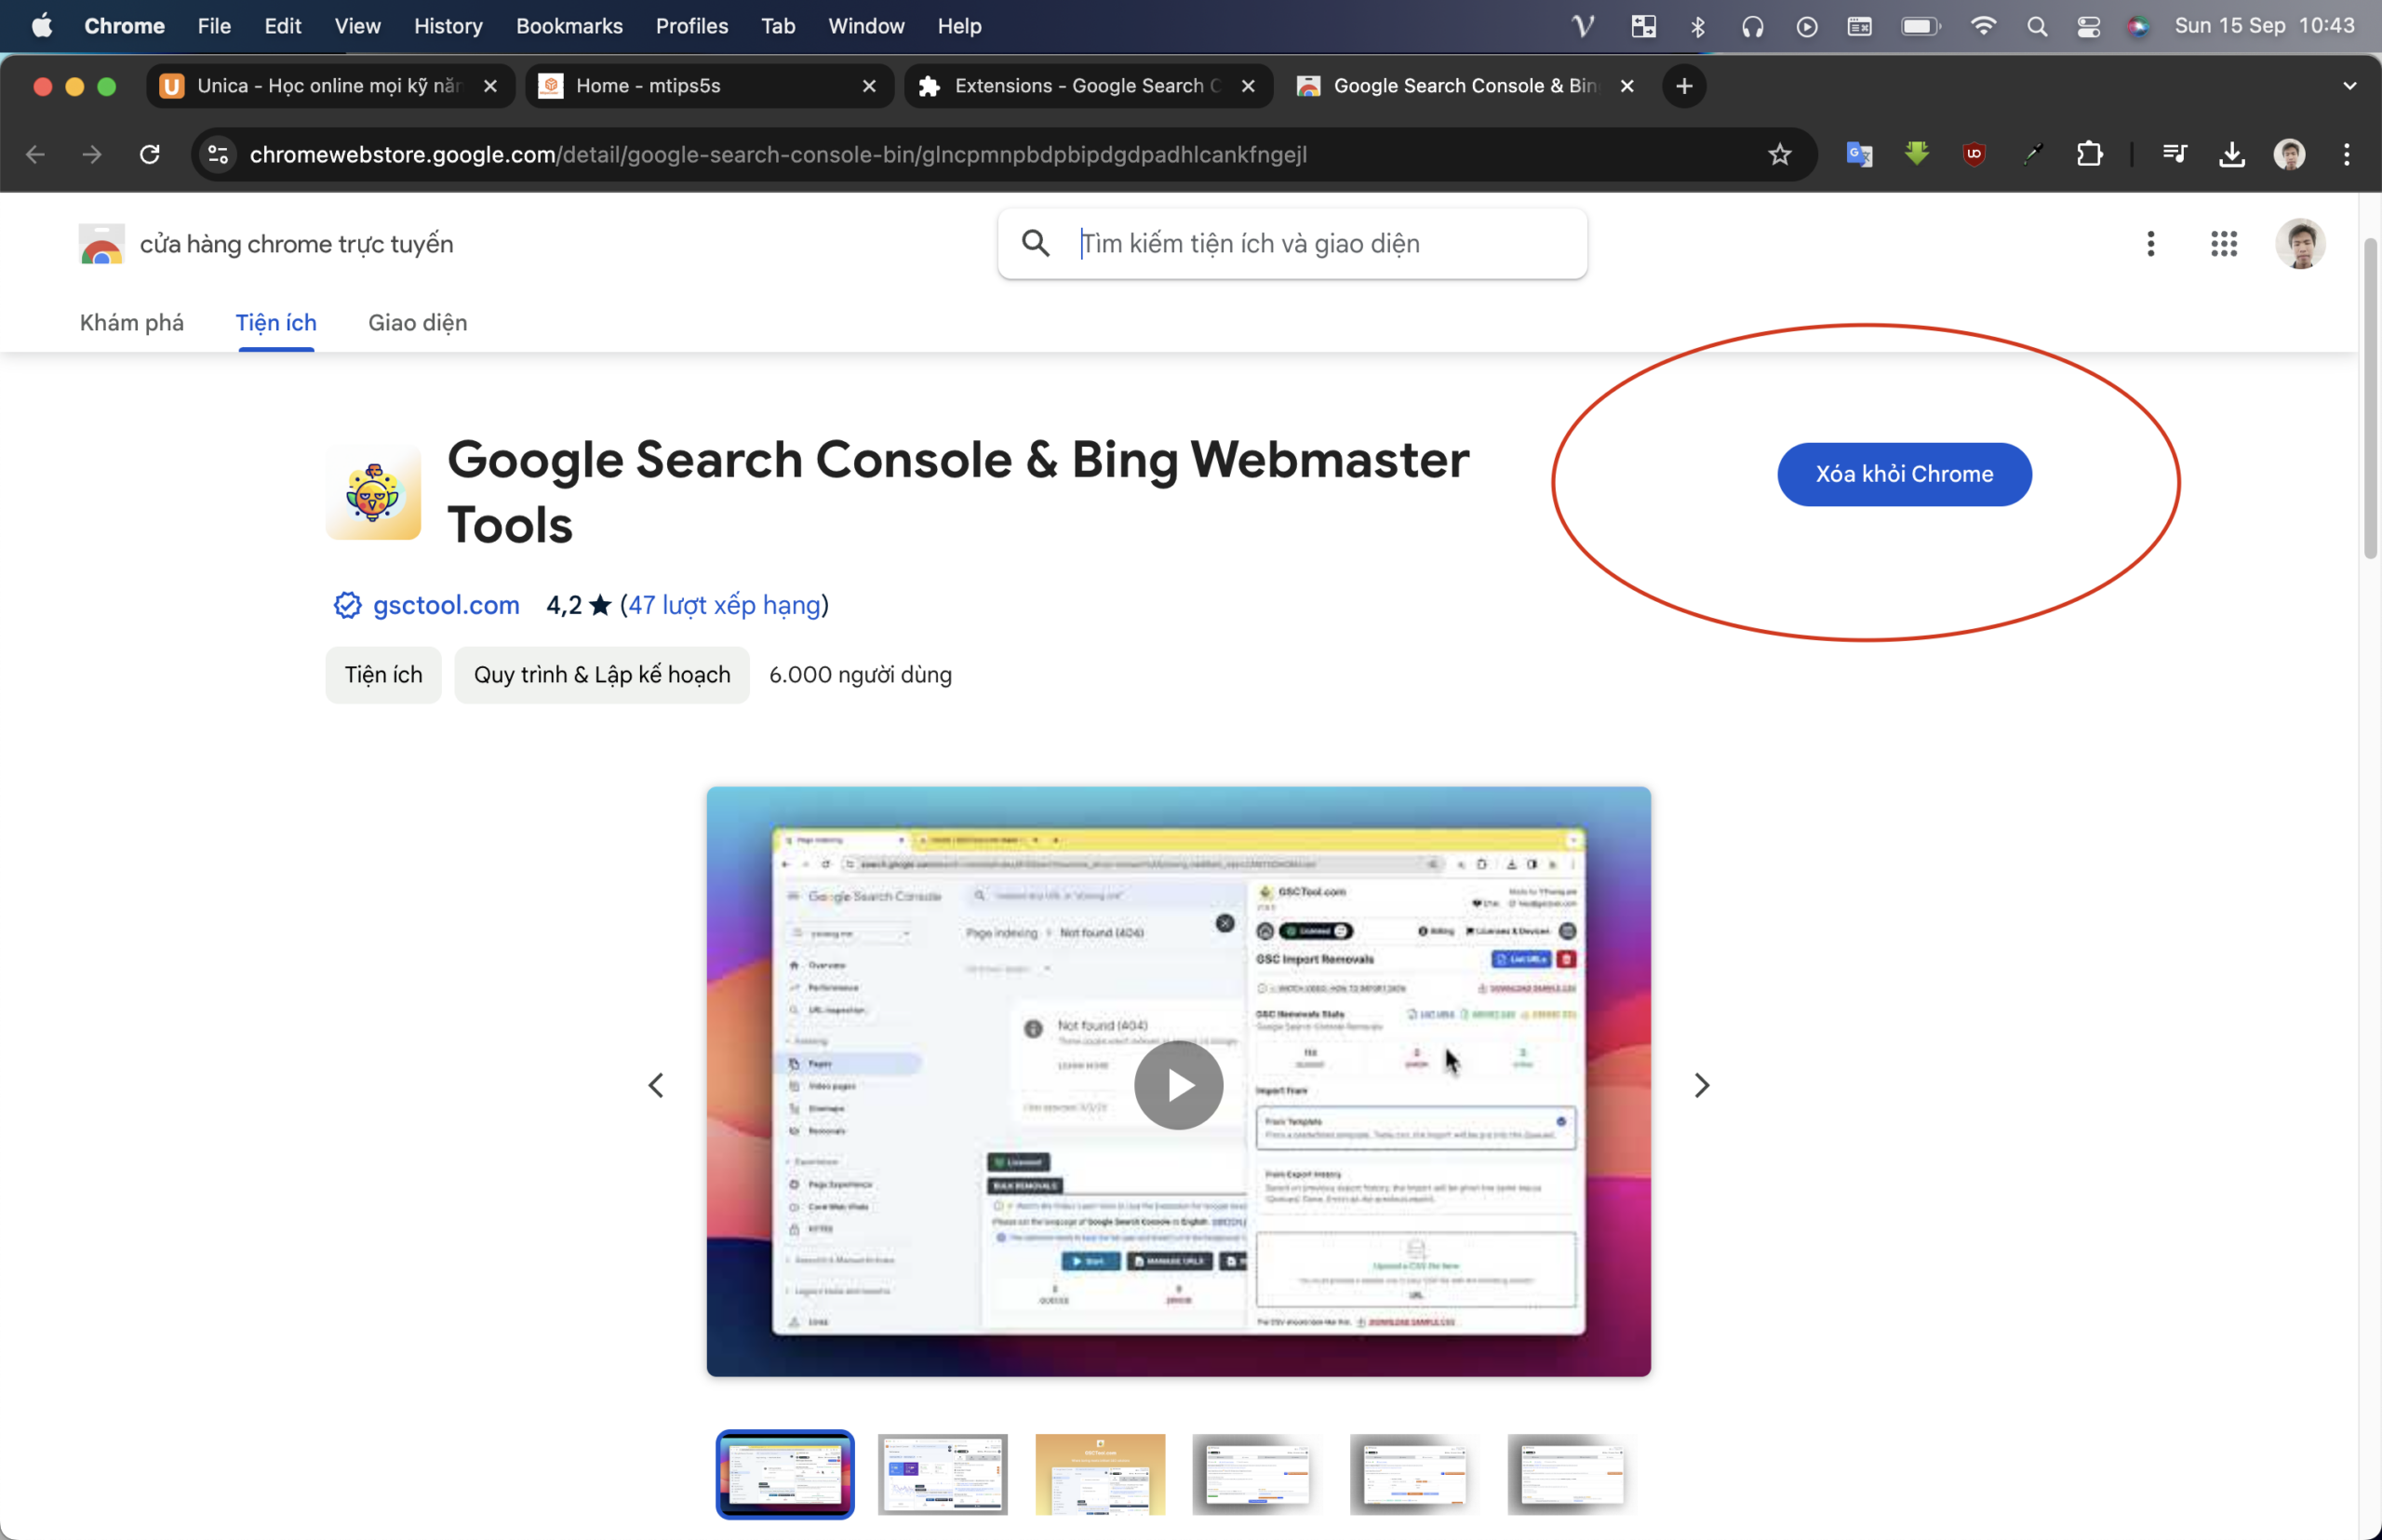This screenshot has height=1540, width=2382.
Task: Click the Bluetooth status icon
Action: 1697,26
